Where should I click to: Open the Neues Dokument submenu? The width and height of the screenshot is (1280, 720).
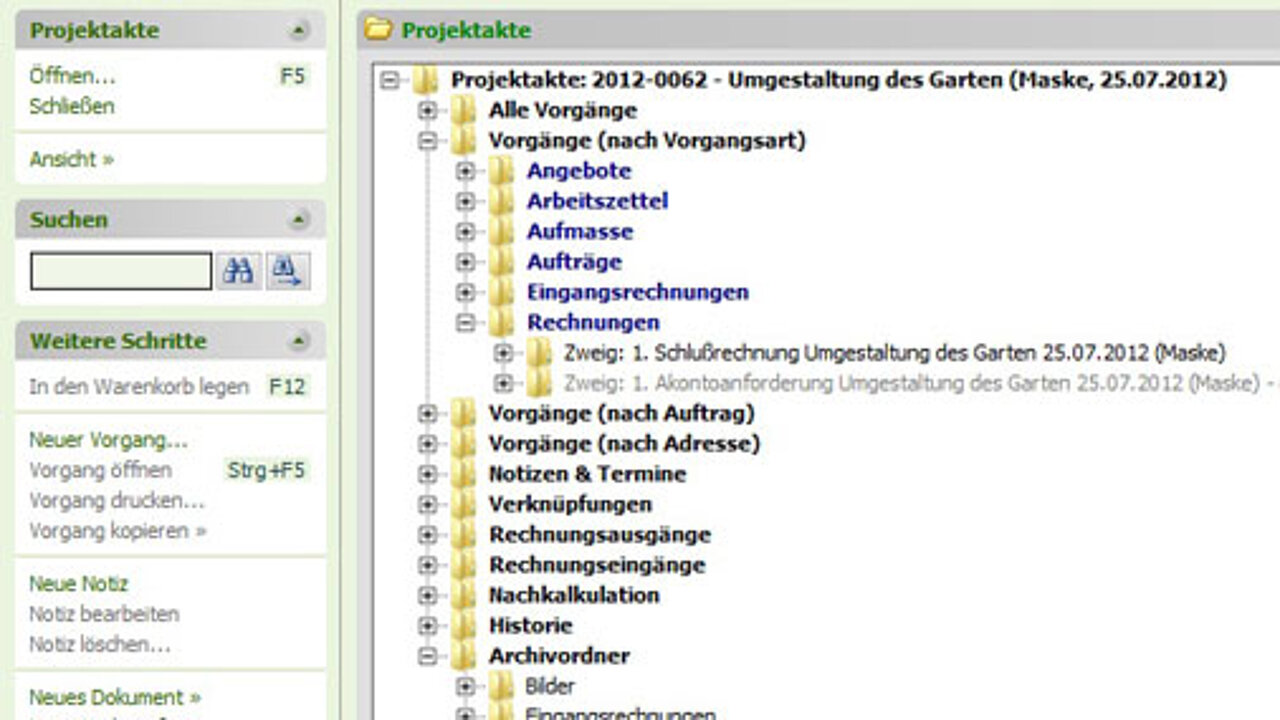(114, 697)
